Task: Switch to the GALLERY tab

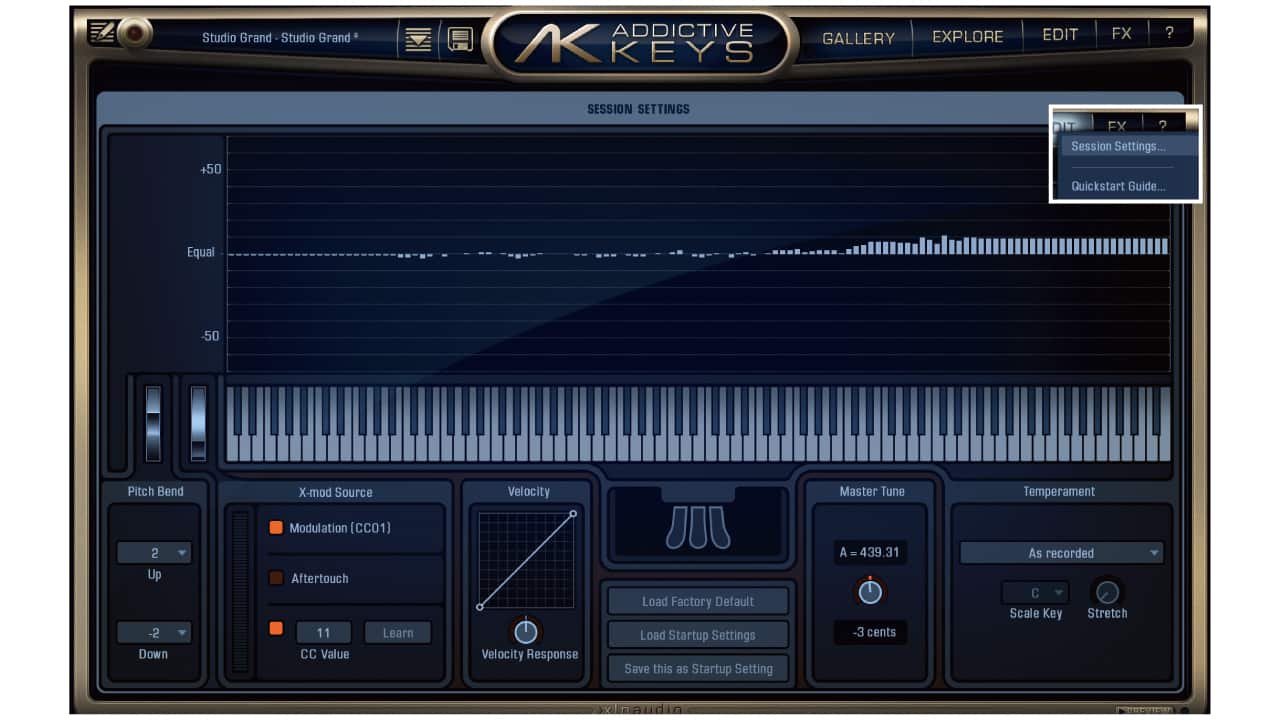Action: [x=858, y=38]
